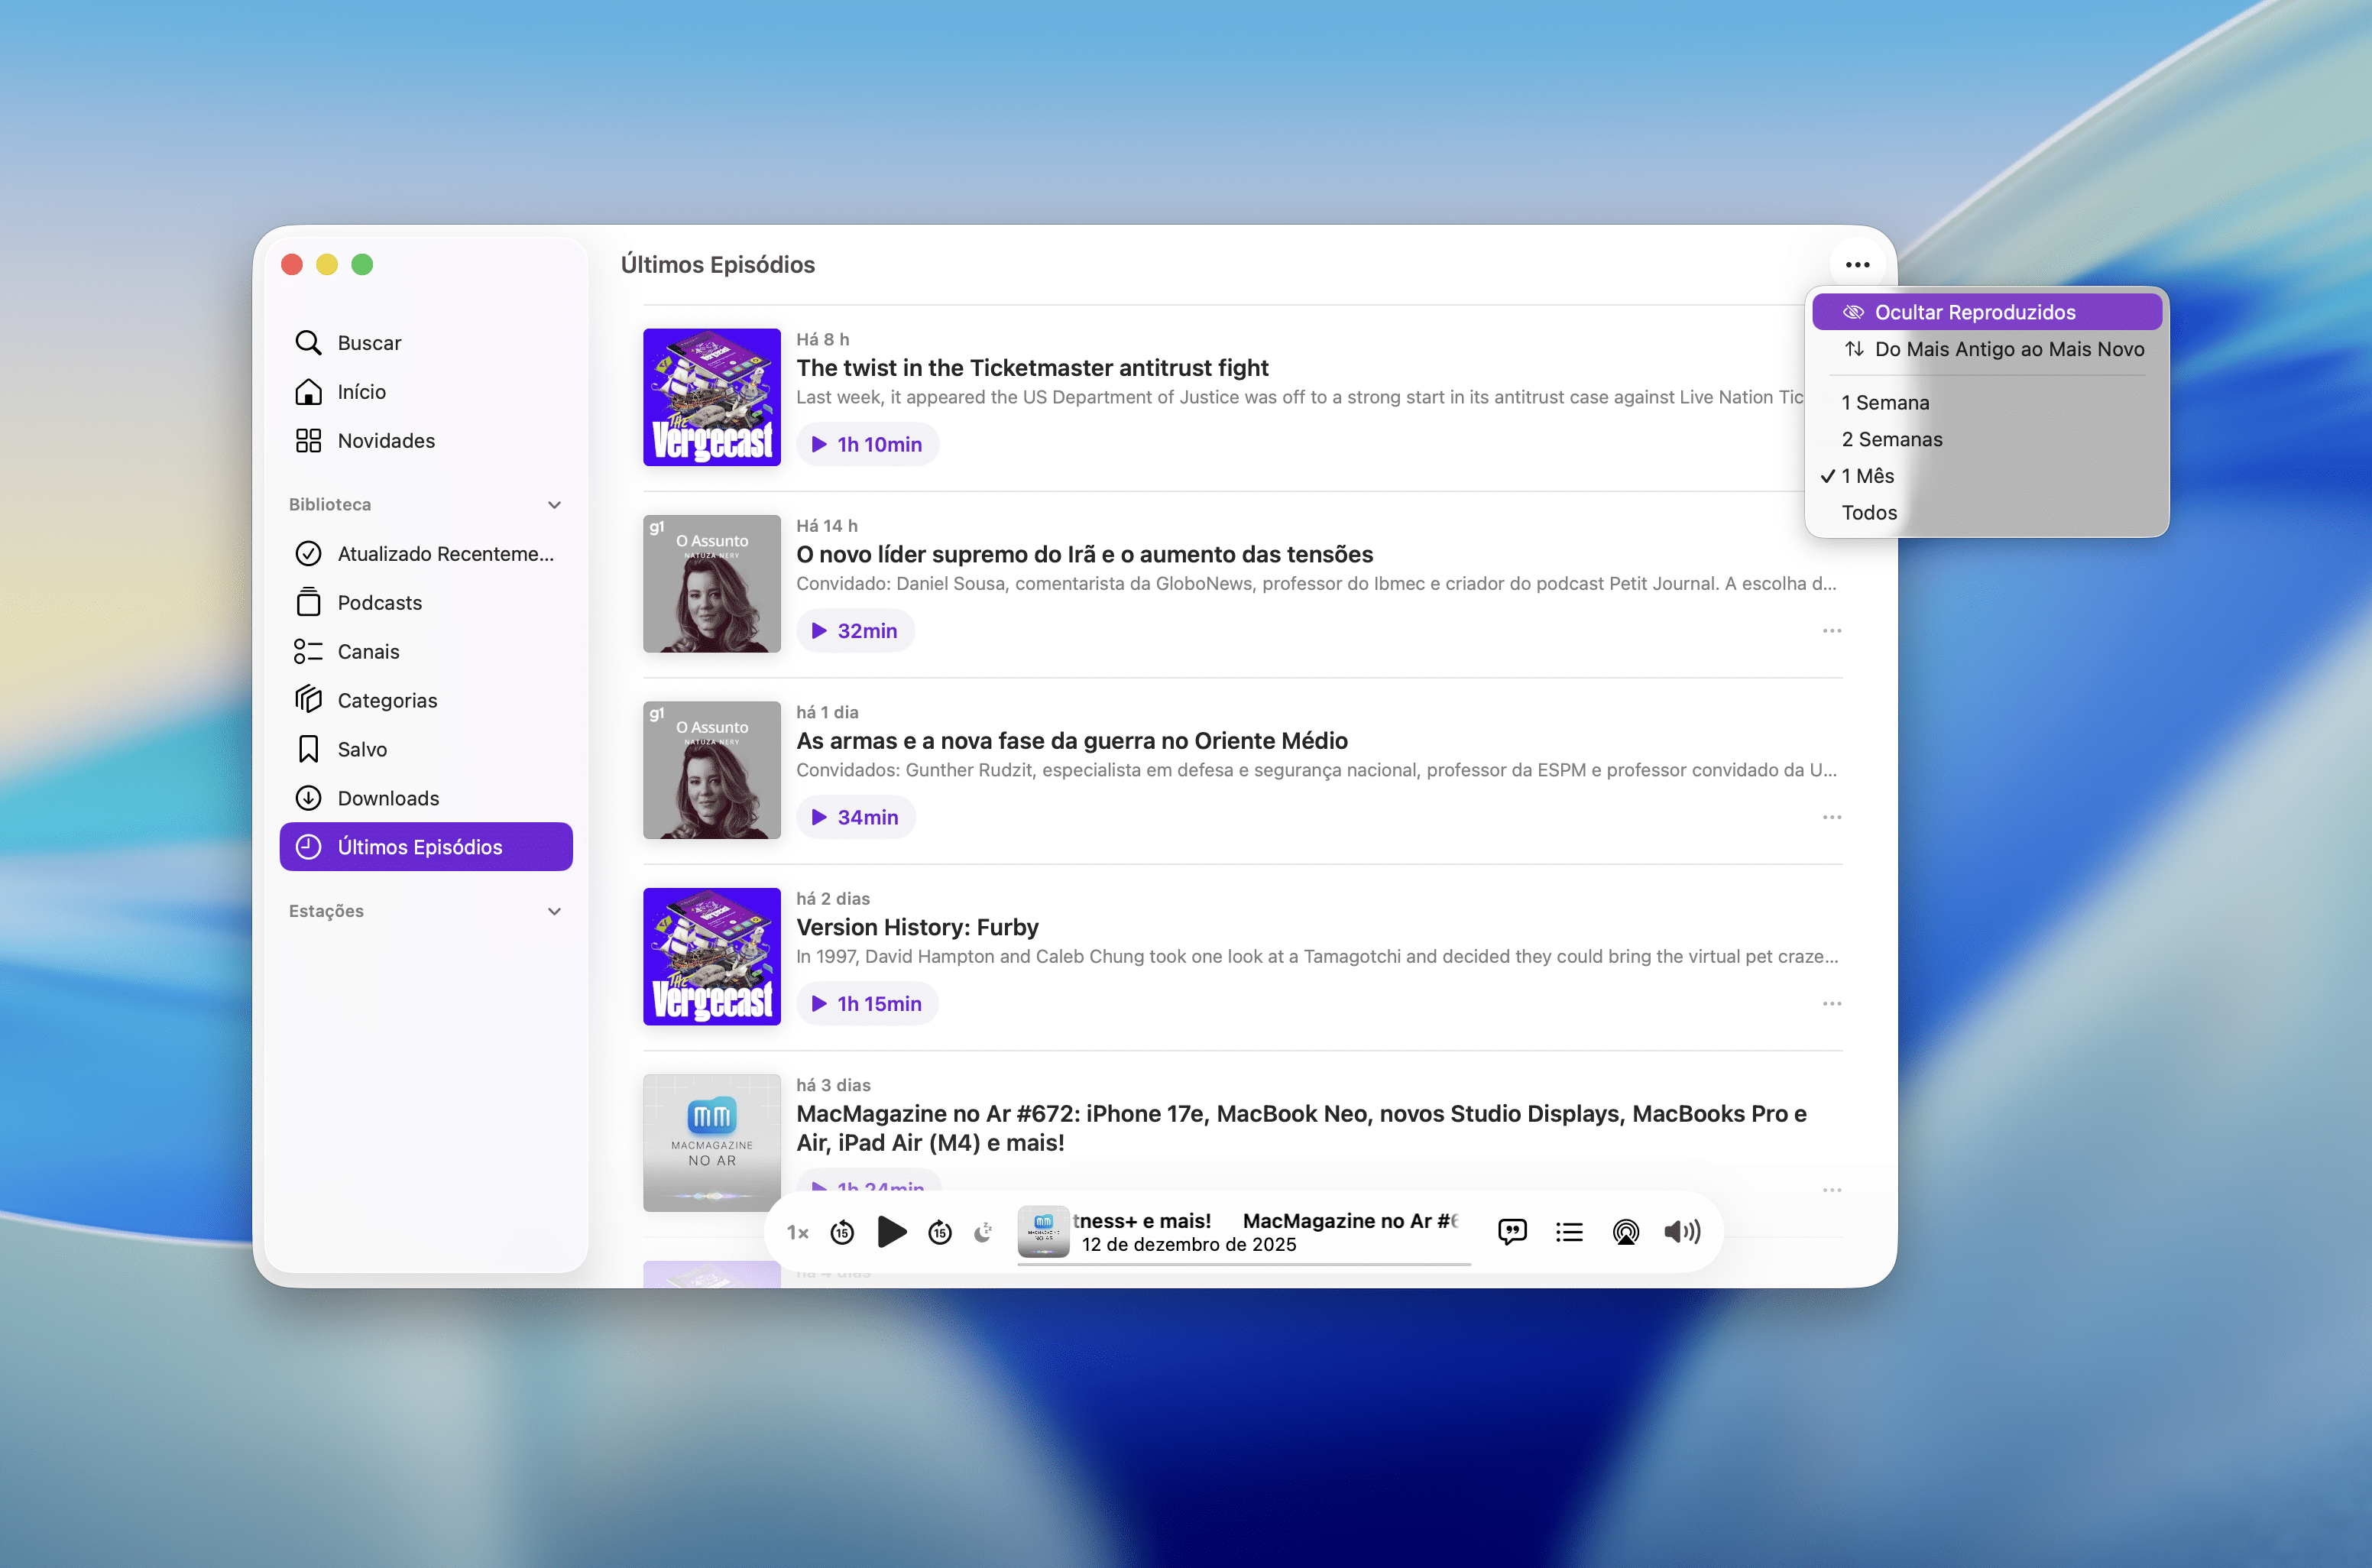Open the transcript speech bubble icon
The width and height of the screenshot is (2372, 1568).
(x=1512, y=1232)
